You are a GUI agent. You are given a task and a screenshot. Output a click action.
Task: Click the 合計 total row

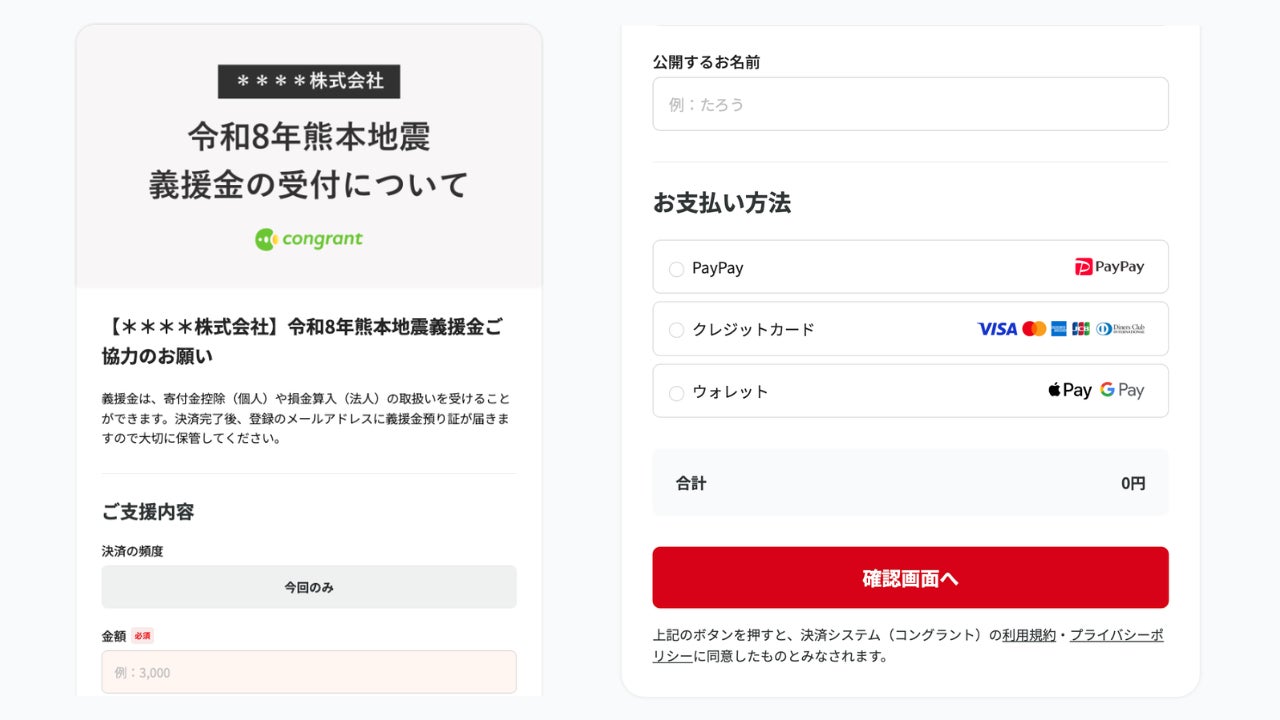(910, 483)
